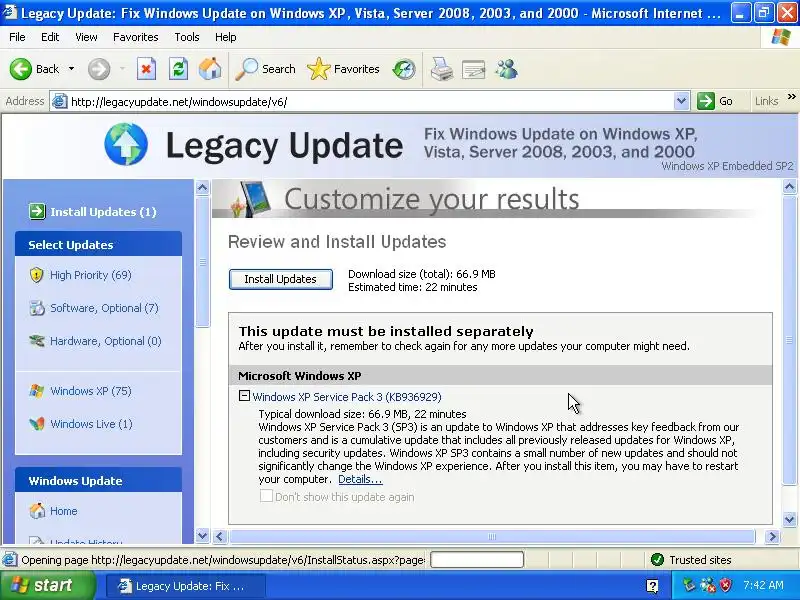Click the Windows XP Service Pack 3 link
This screenshot has height=600, width=800.
click(x=347, y=397)
